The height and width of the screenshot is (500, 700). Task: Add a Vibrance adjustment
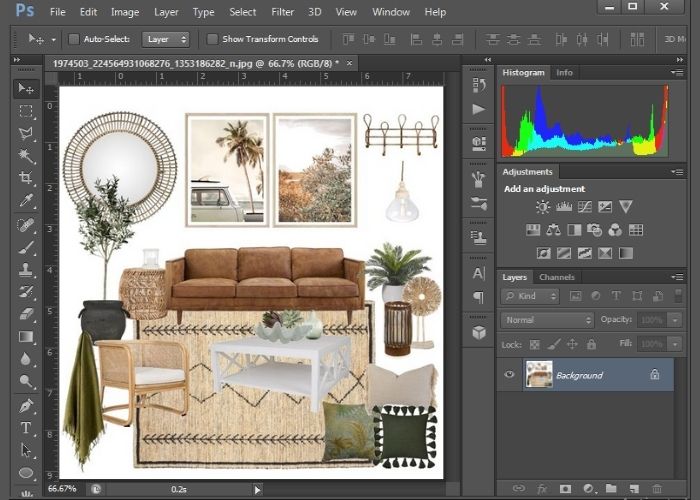(625, 207)
